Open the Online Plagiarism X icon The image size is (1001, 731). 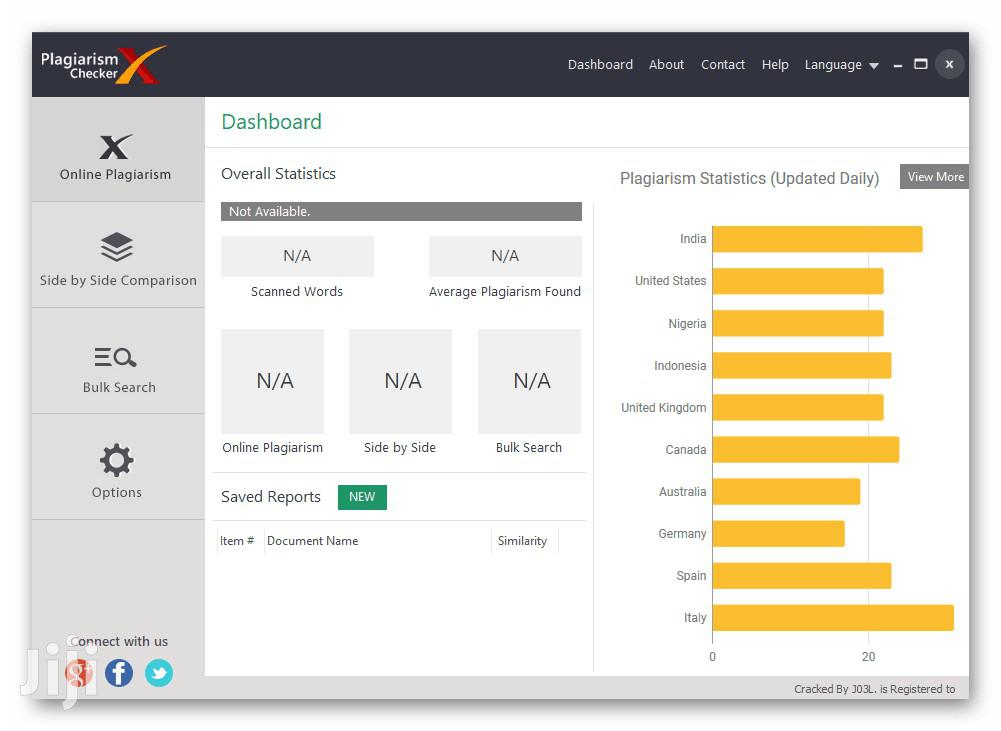click(x=116, y=147)
